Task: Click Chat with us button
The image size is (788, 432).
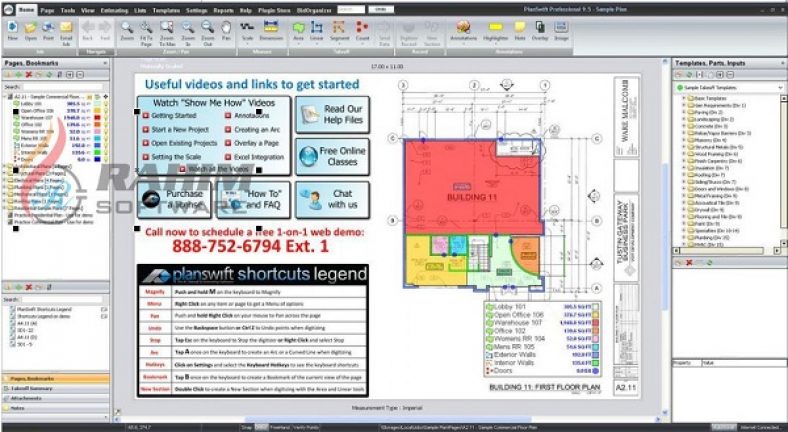Action: coord(332,199)
